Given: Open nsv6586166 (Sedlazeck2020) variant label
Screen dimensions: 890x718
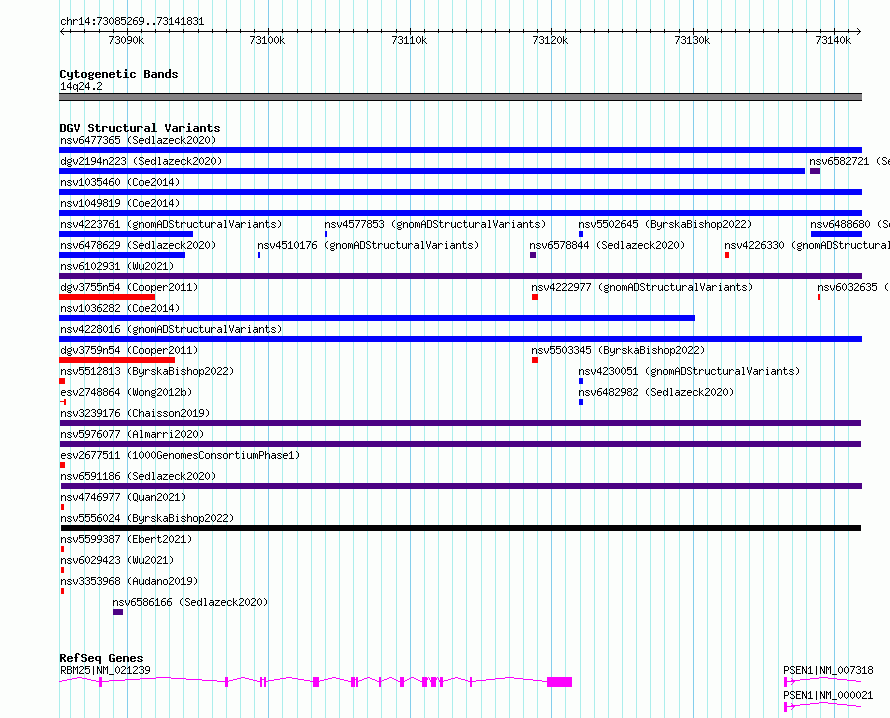Looking at the screenshot, I should coord(190,602).
